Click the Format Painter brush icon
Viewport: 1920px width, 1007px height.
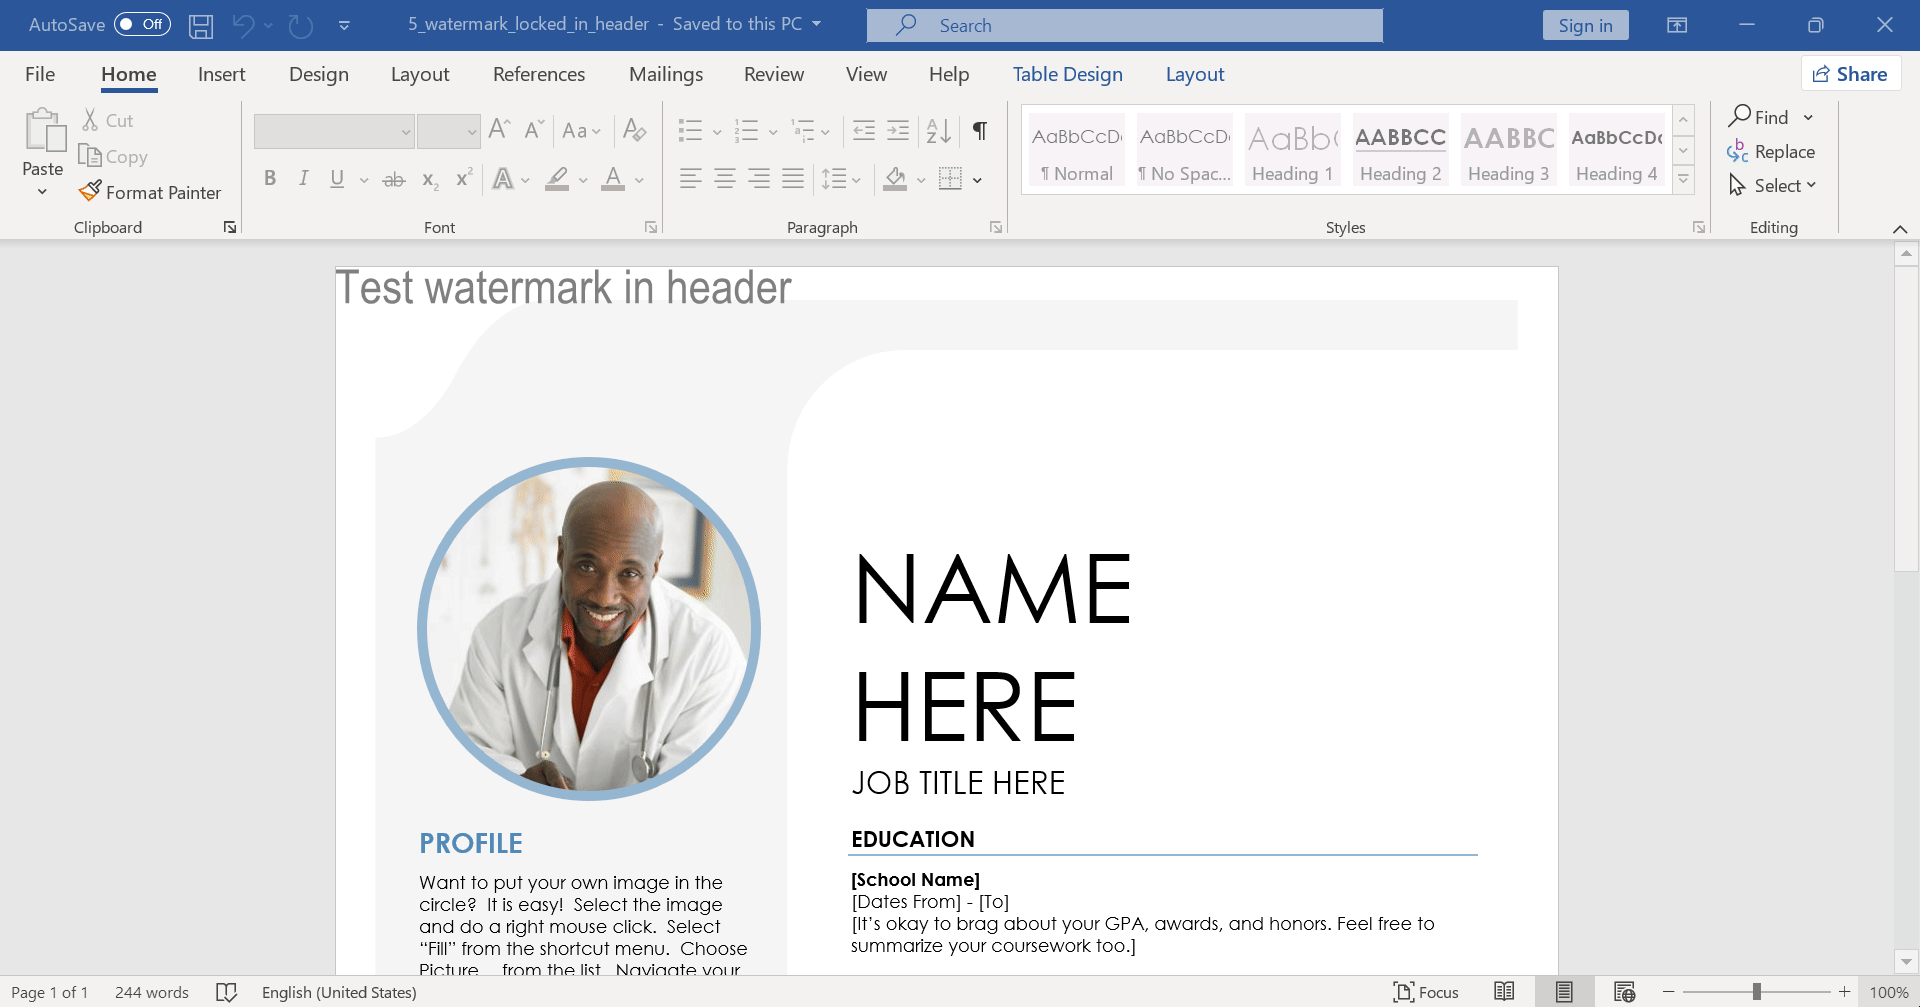coord(90,191)
